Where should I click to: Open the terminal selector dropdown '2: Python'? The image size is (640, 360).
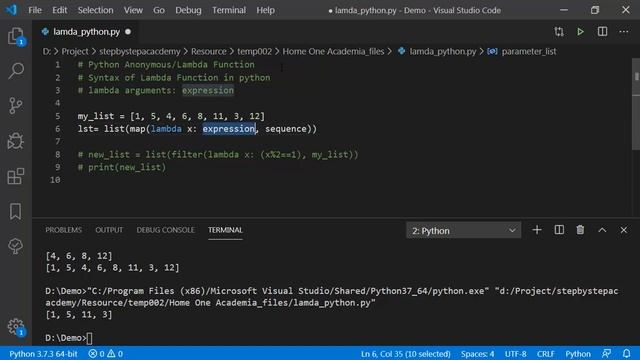(x=463, y=231)
